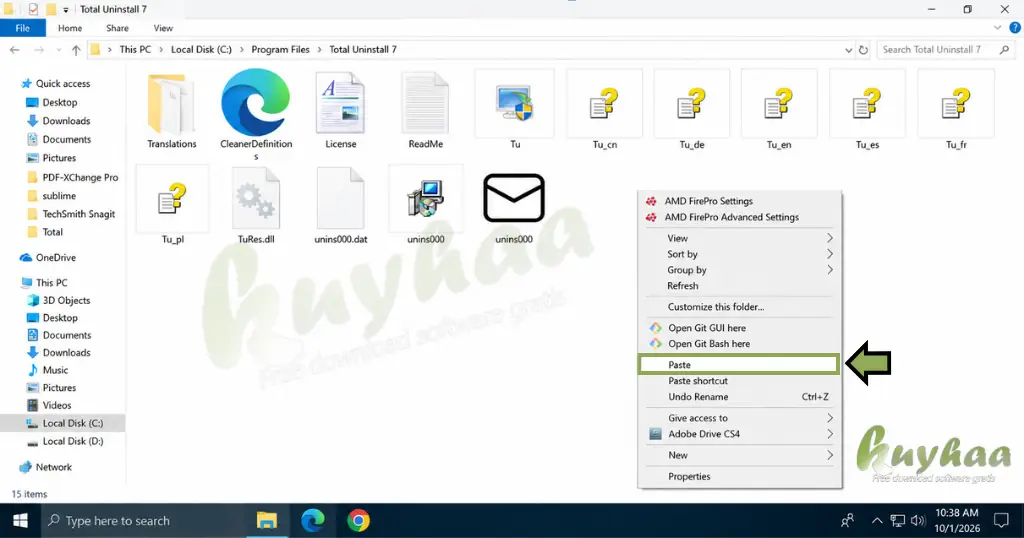Go to This PC in breadcrumb

(135, 50)
